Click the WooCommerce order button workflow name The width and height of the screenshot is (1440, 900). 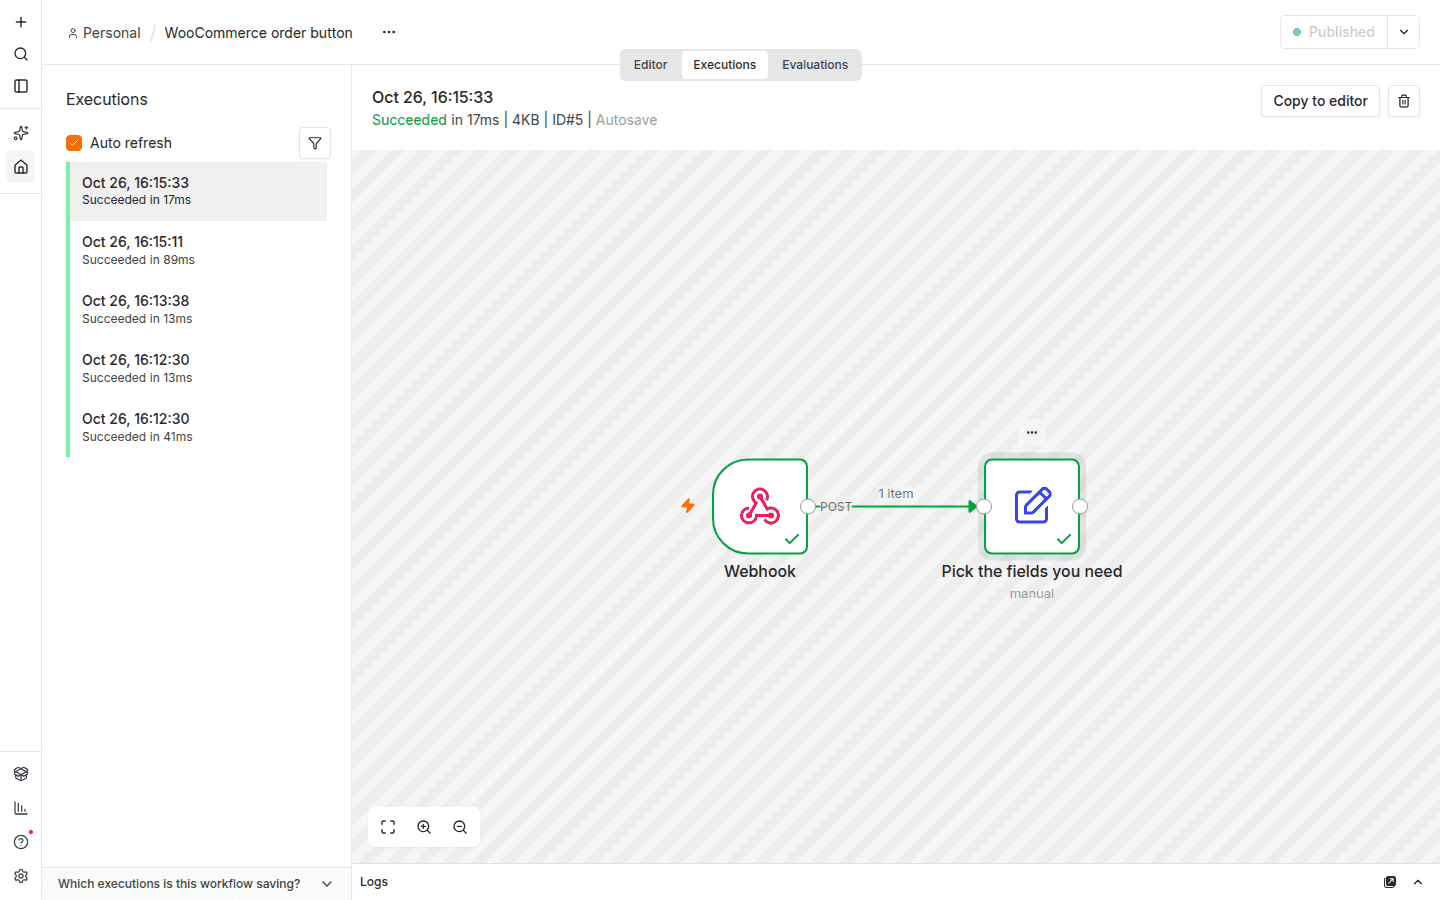click(259, 33)
